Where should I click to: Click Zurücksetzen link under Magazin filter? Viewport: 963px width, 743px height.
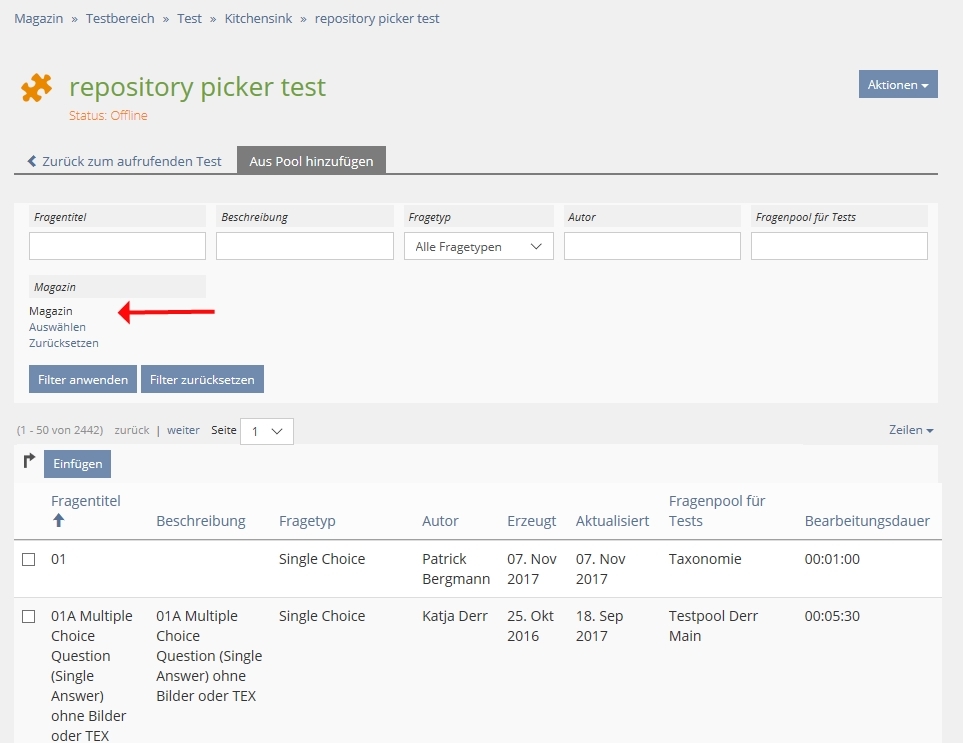[64, 343]
